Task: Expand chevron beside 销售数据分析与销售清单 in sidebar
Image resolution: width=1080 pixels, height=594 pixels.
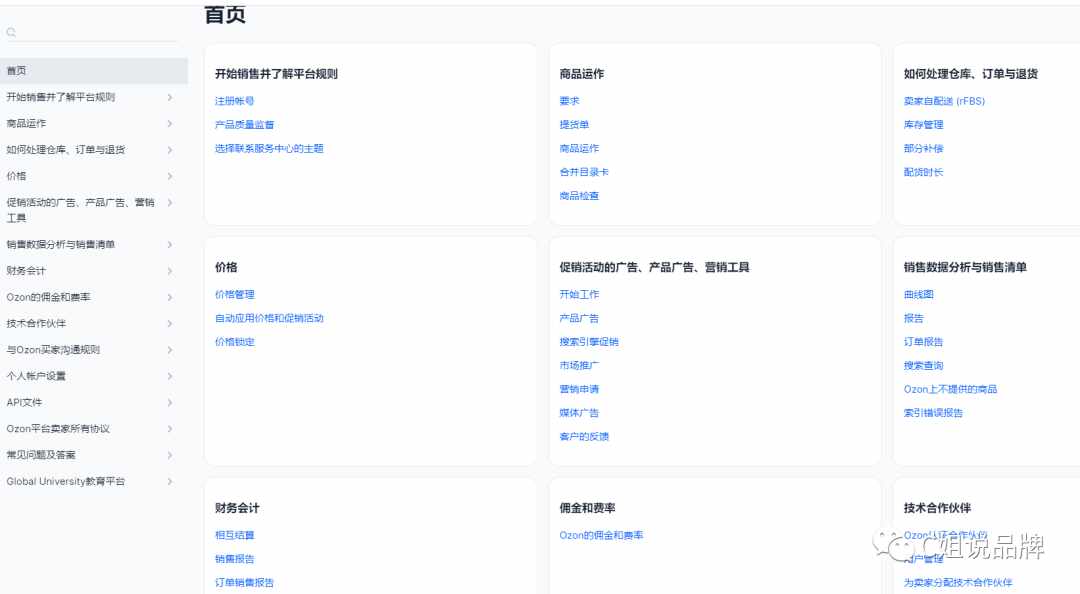Action: [x=169, y=245]
